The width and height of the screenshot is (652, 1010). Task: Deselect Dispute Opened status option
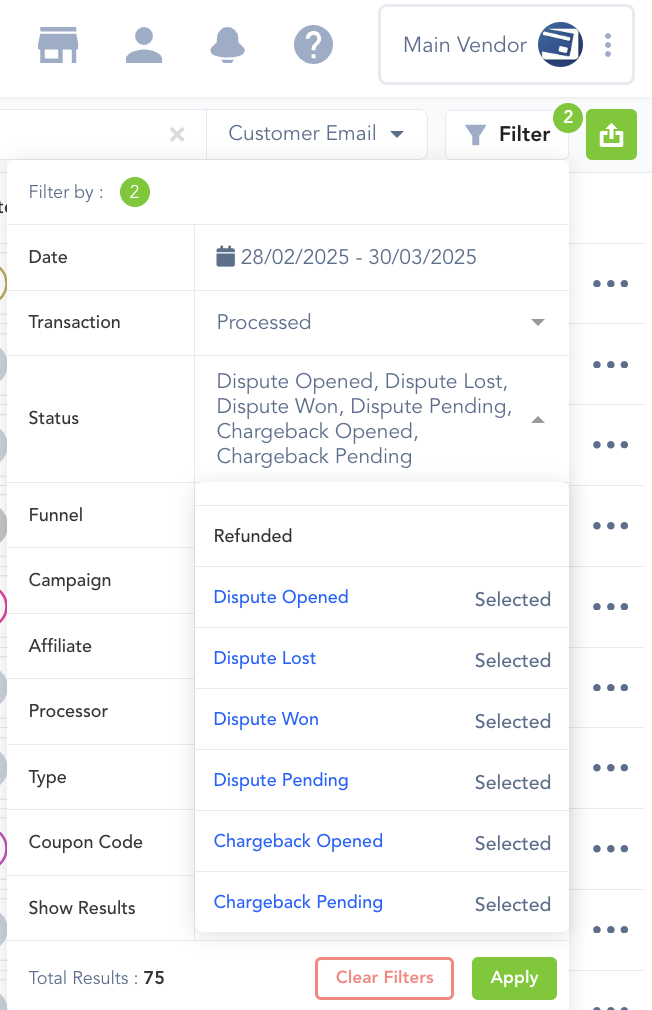[282, 597]
